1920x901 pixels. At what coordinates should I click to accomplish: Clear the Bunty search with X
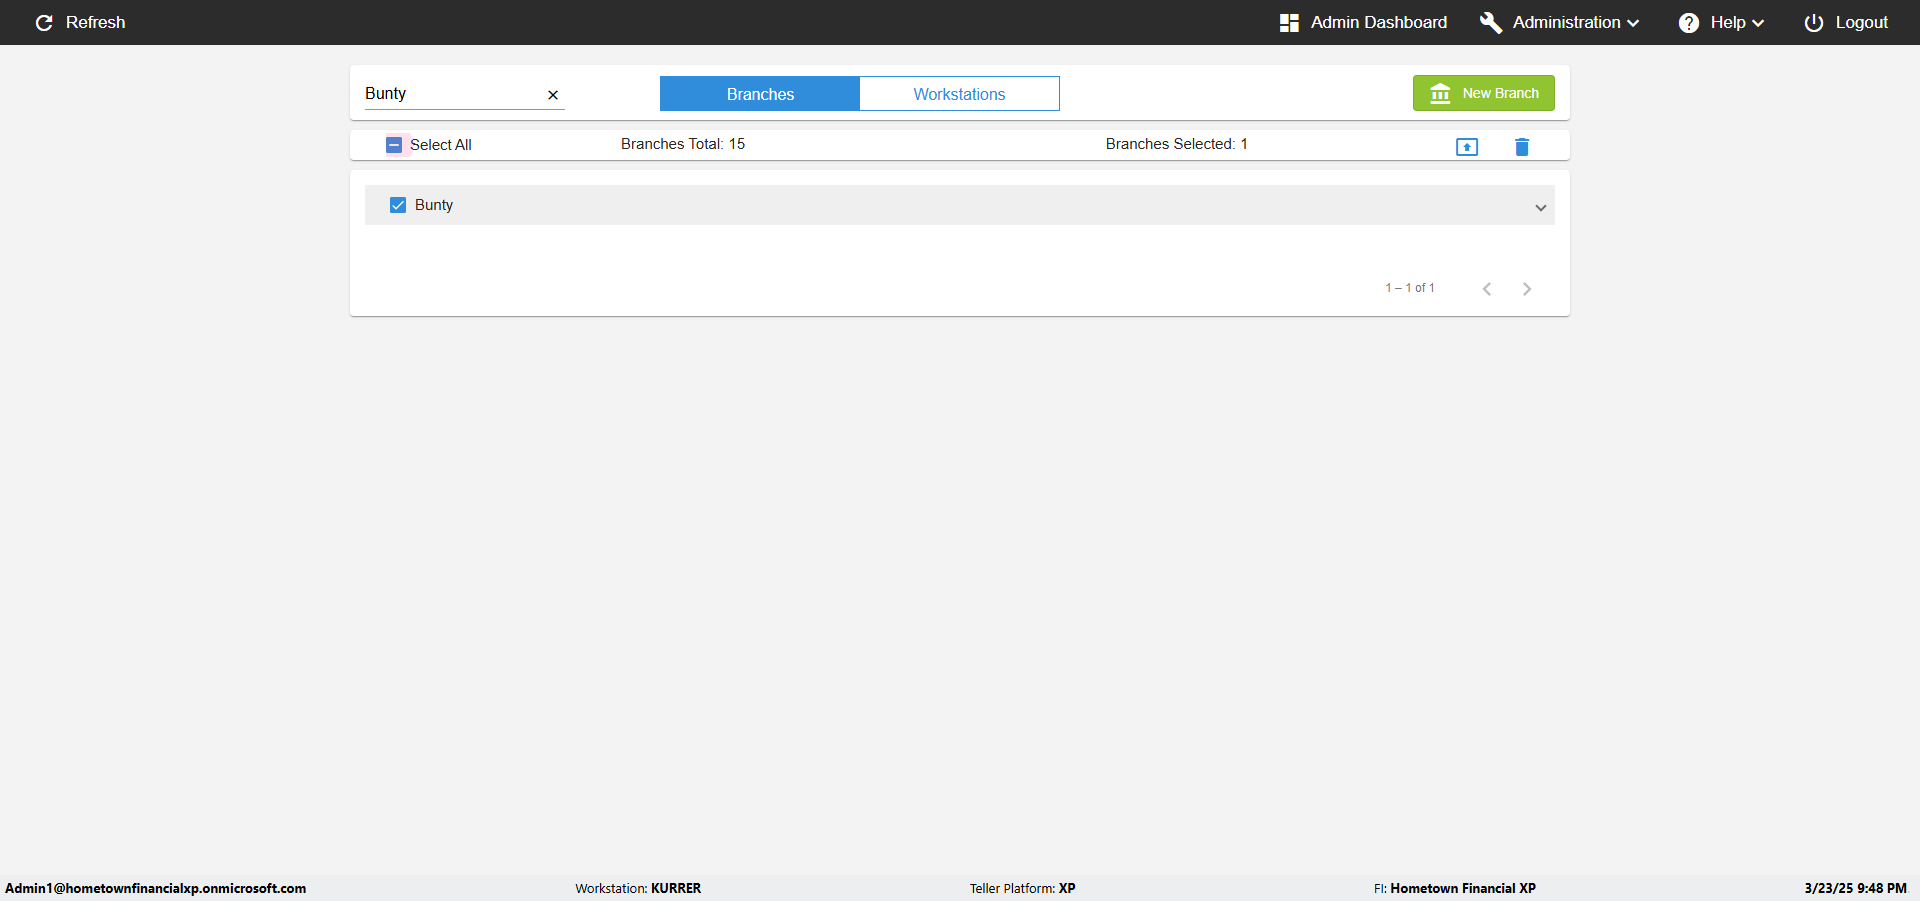coord(553,95)
